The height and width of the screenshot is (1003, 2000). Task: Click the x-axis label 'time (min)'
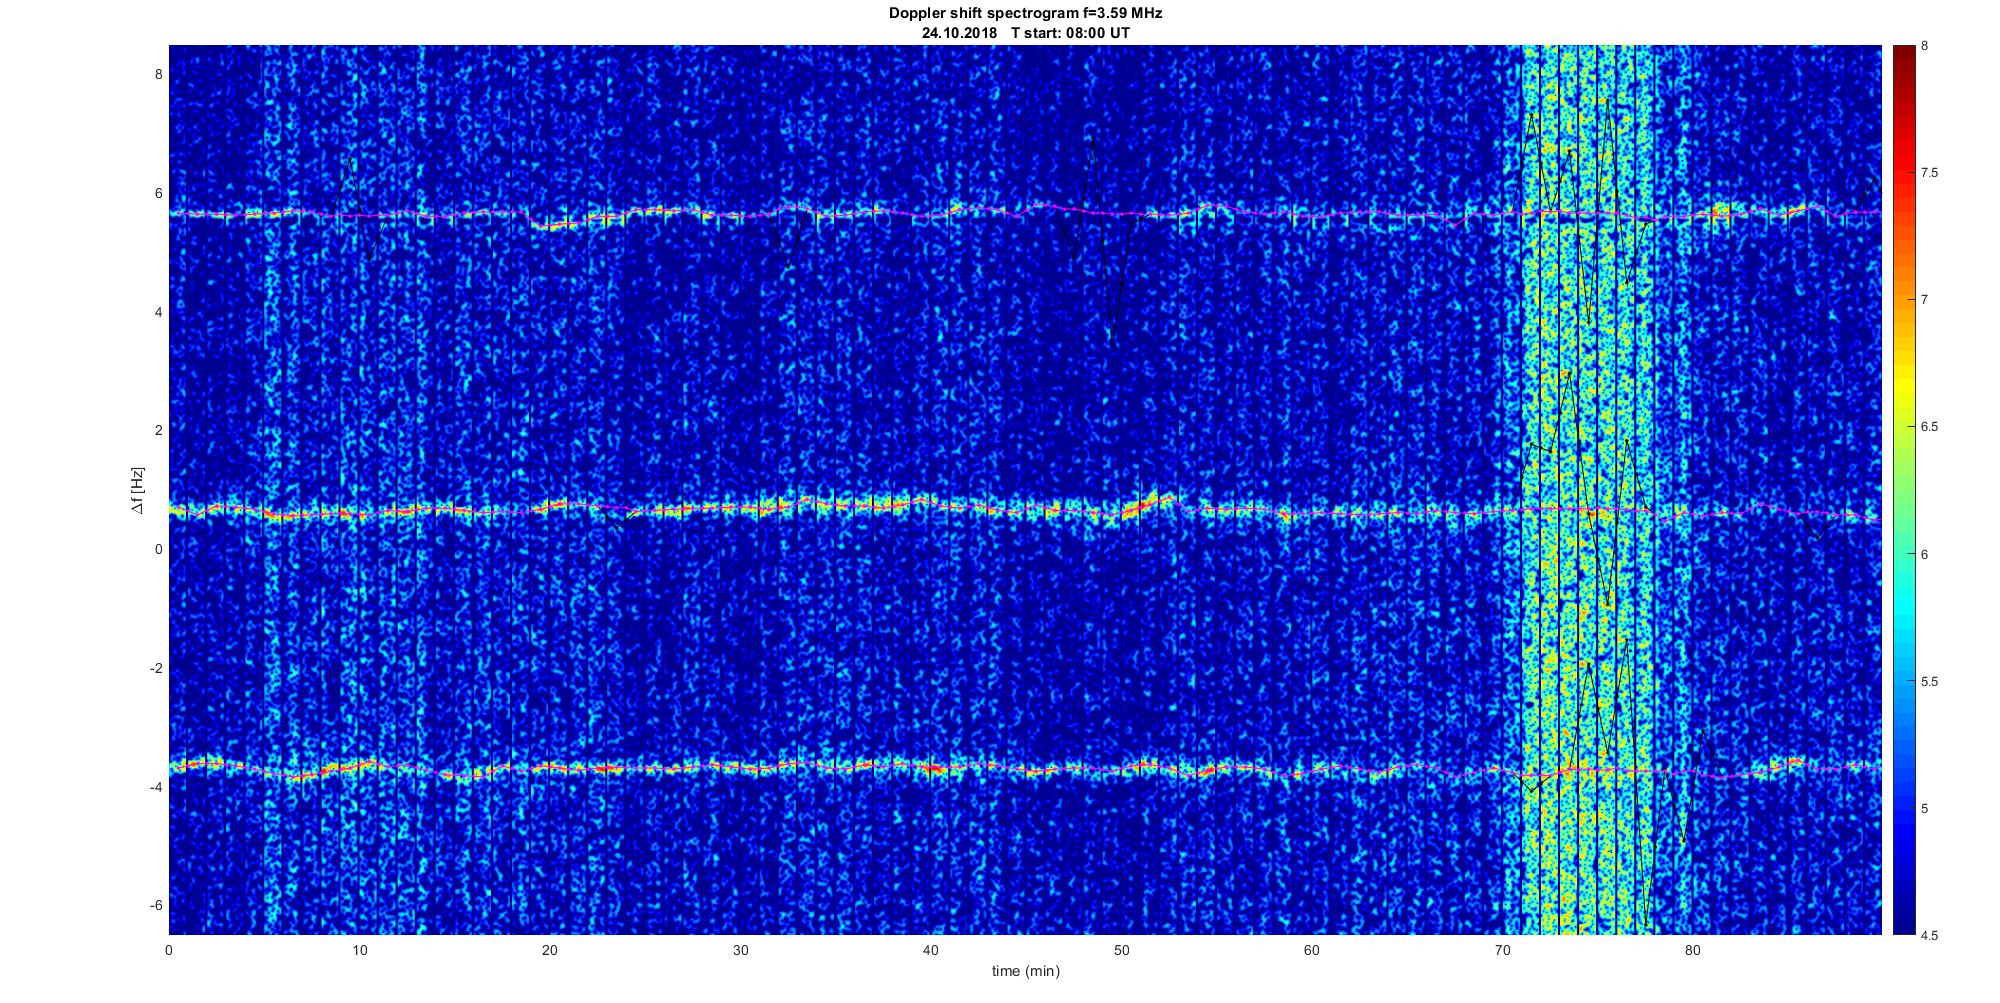click(x=1025, y=971)
